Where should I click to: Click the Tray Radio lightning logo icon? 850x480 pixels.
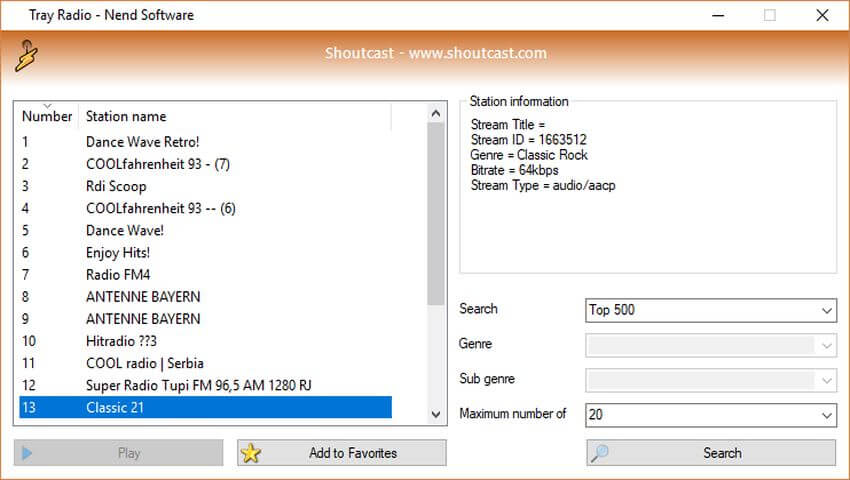point(26,55)
